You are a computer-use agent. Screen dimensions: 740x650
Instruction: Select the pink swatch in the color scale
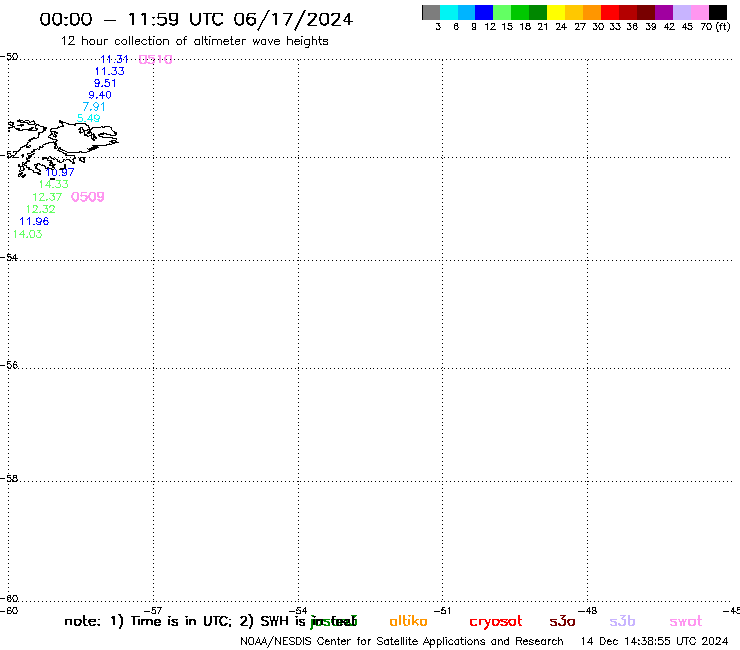pyautogui.click(x=700, y=12)
